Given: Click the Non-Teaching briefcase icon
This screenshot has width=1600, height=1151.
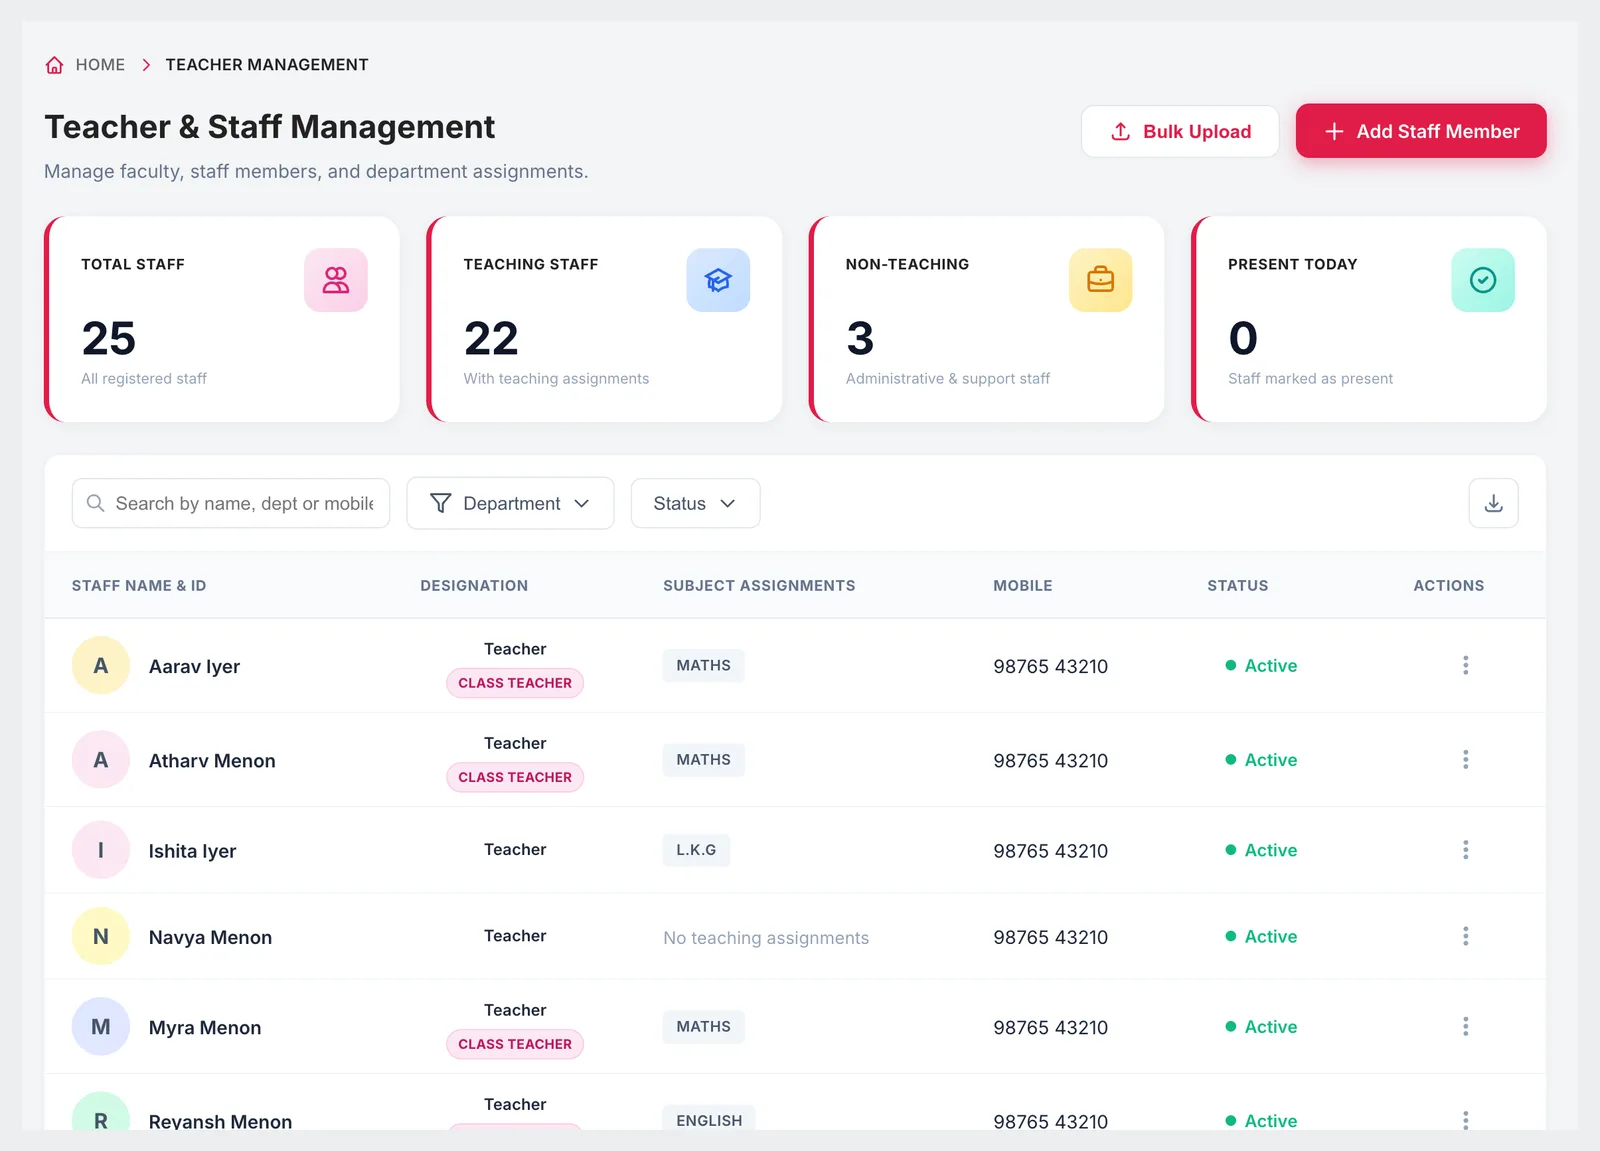Looking at the screenshot, I should tap(1100, 280).
